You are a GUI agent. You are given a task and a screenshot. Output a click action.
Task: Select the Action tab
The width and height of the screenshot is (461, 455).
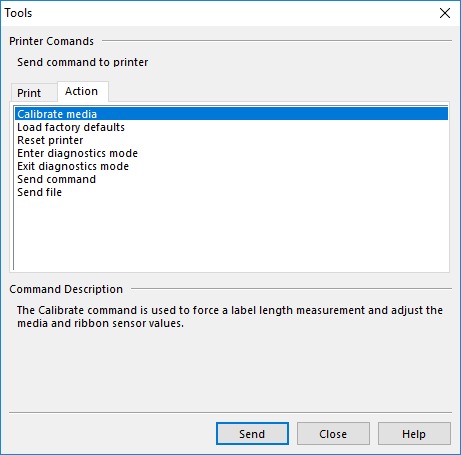coord(82,91)
